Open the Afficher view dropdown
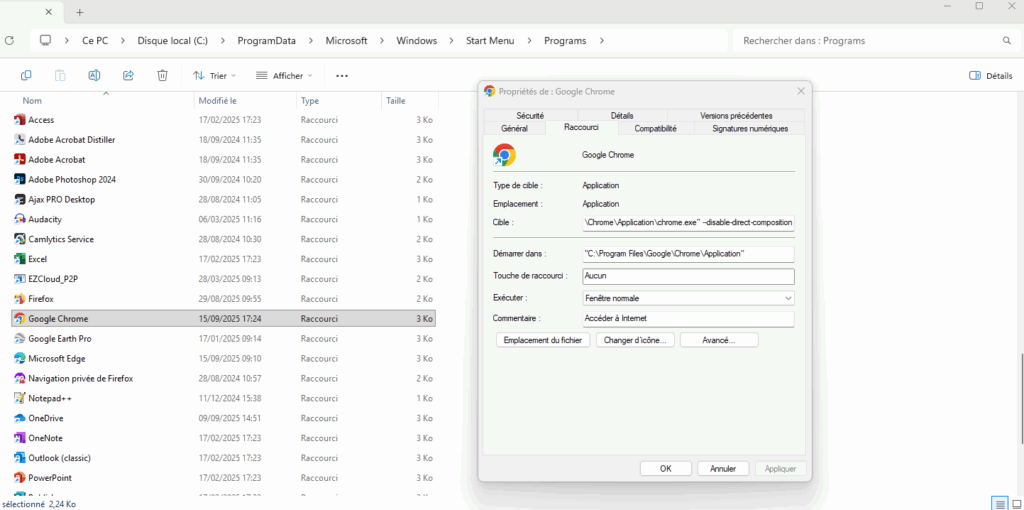1024x510 pixels. click(284, 76)
